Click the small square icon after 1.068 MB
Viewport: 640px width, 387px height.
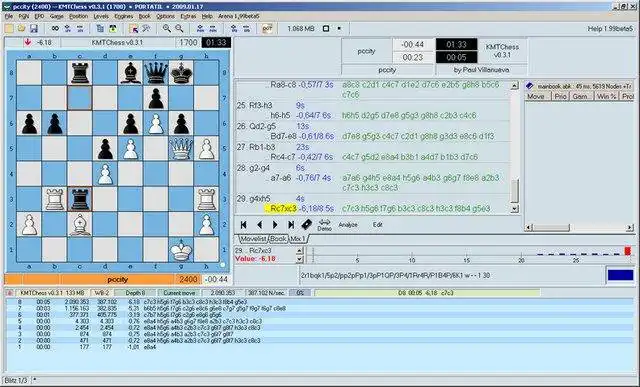click(326, 29)
